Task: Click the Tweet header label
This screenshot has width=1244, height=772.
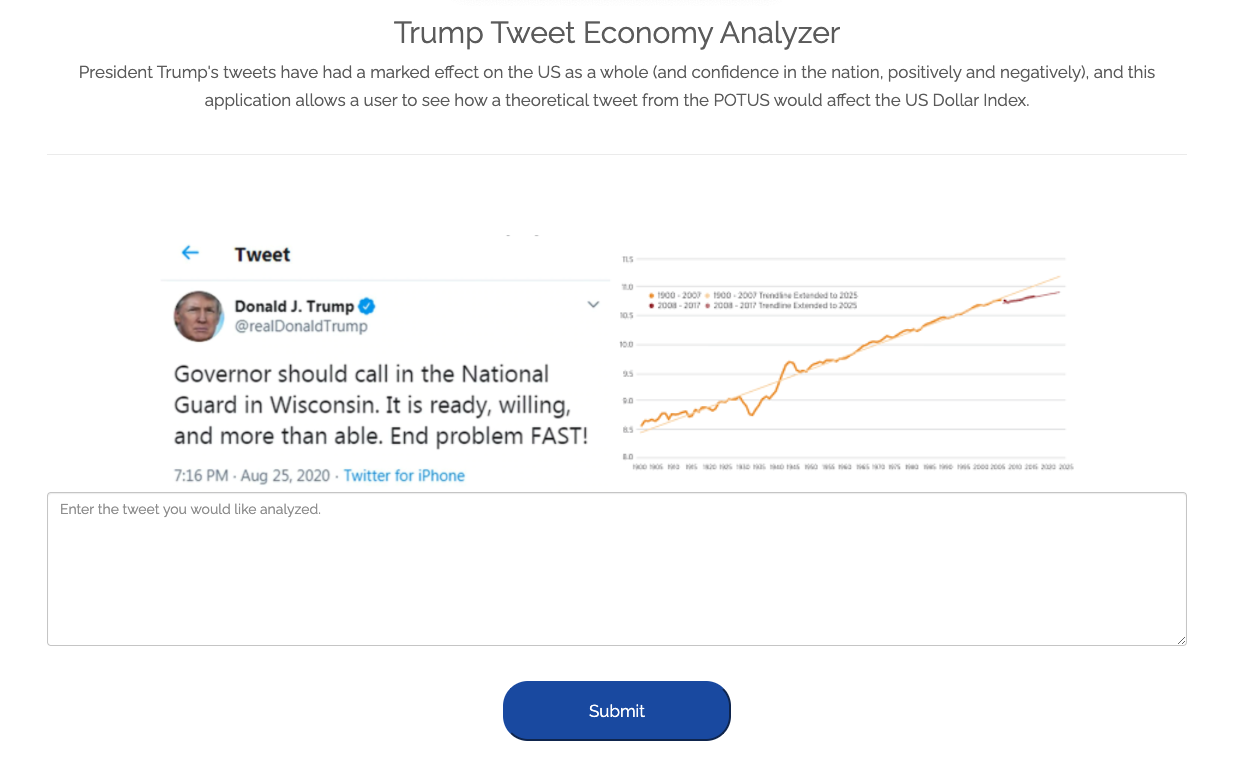Action: [262, 254]
